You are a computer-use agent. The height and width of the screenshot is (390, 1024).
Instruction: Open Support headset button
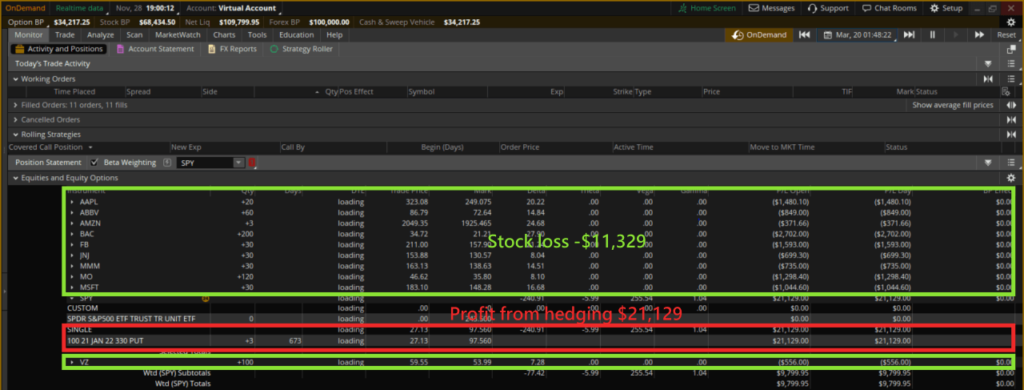pos(827,8)
